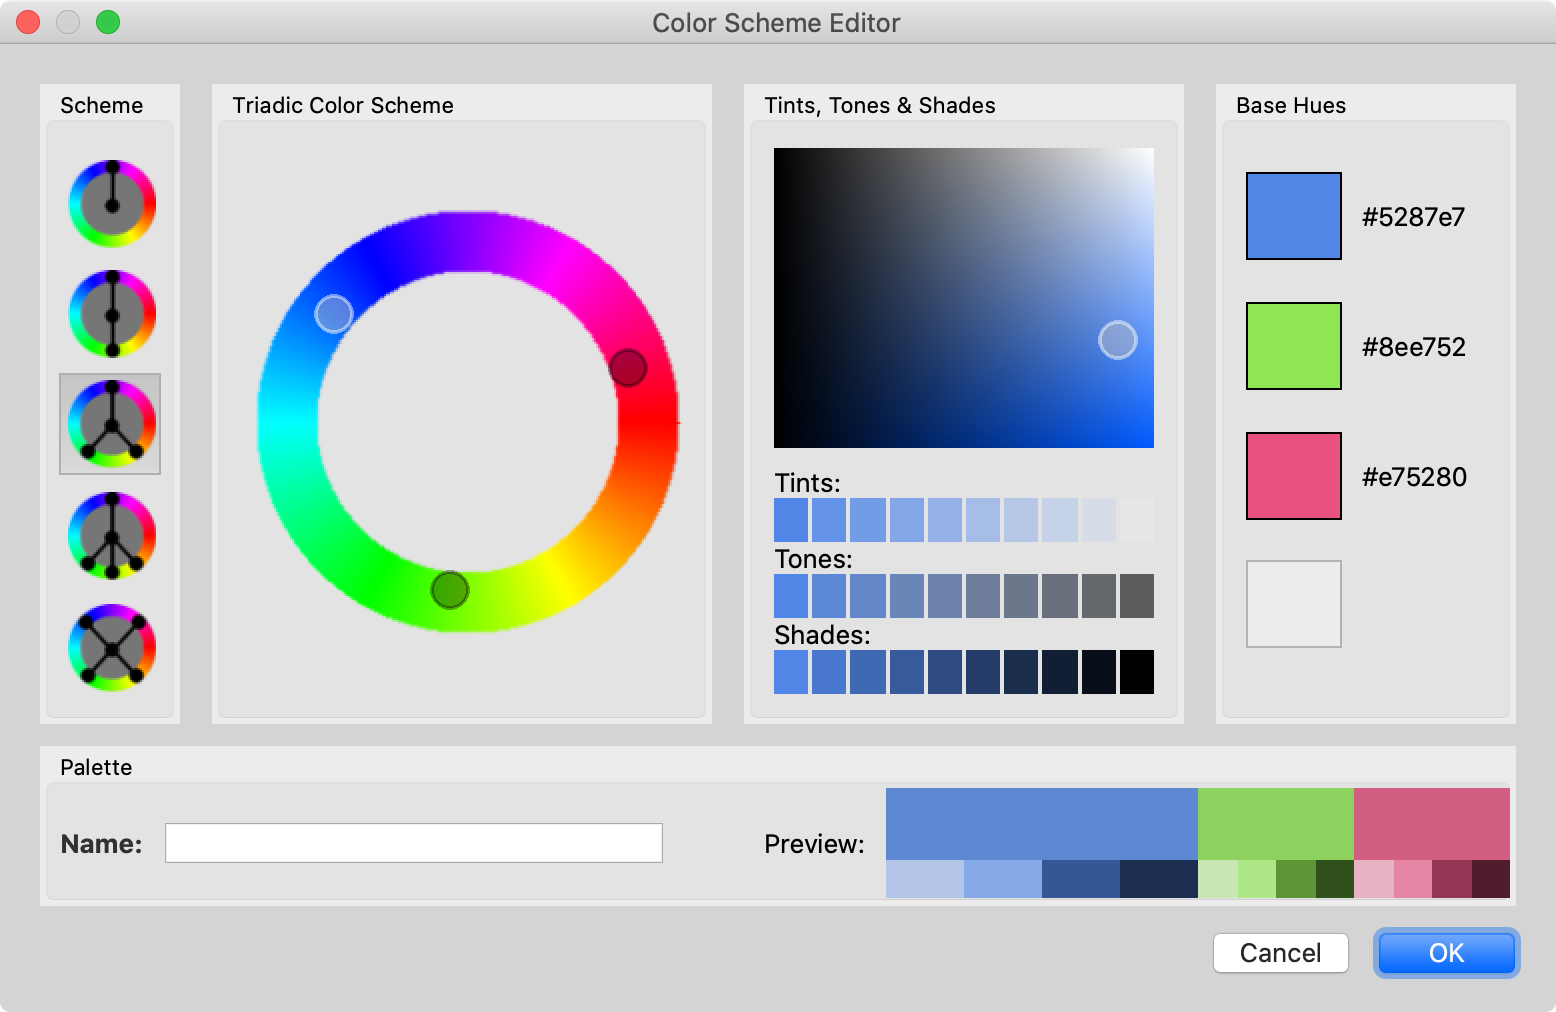Select the green #8ee752 base hue swatch
The width and height of the screenshot is (1556, 1012).
[1293, 346]
